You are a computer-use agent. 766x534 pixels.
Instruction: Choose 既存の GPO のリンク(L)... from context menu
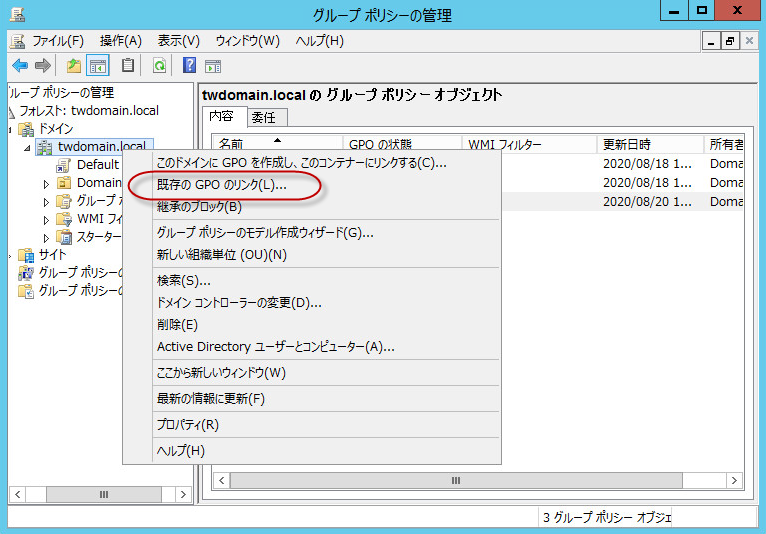click(222, 185)
